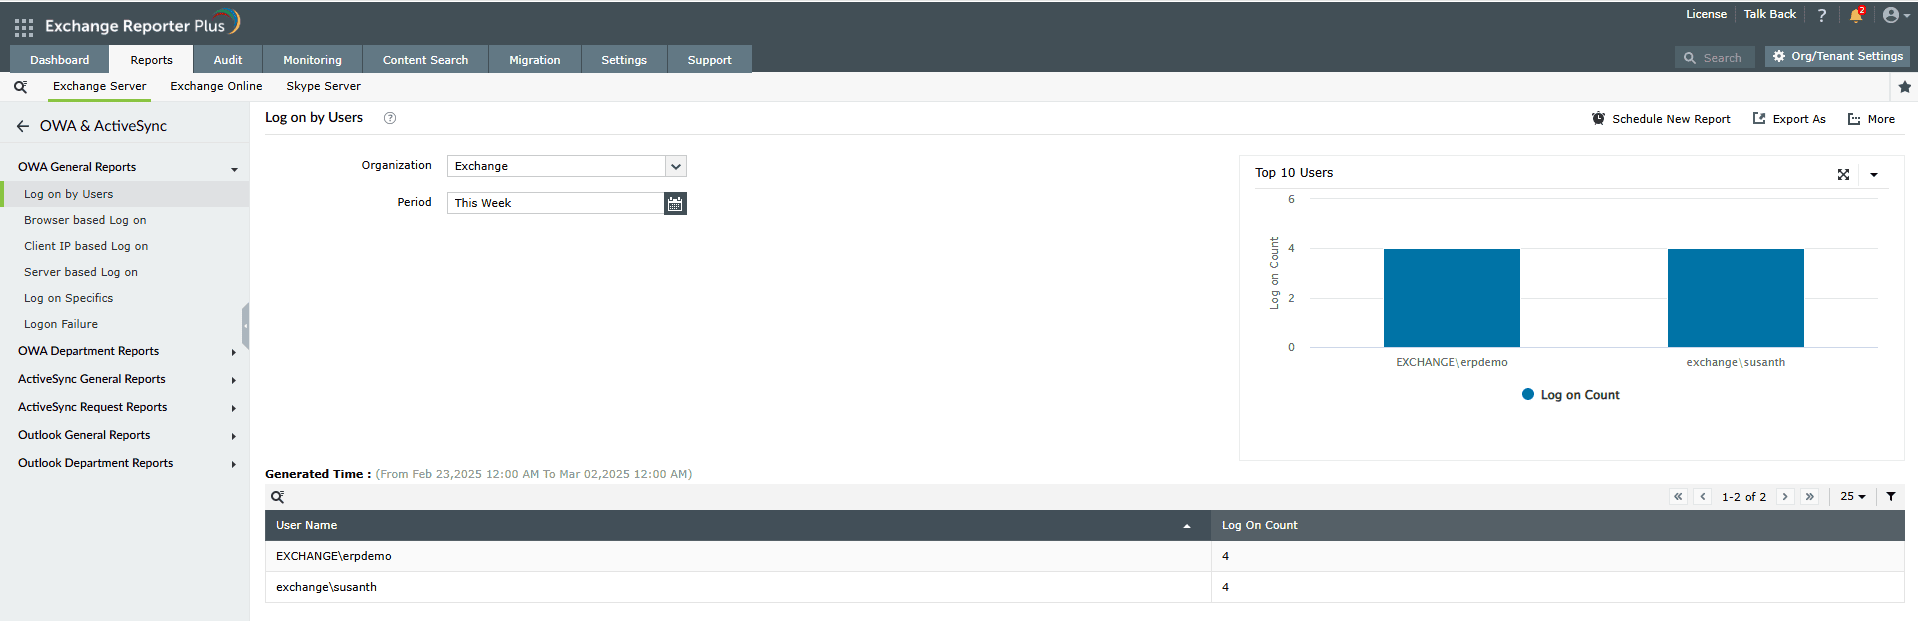This screenshot has height=621, width=1918.
Task: Open Client IP based Log on report
Action: click(x=86, y=246)
